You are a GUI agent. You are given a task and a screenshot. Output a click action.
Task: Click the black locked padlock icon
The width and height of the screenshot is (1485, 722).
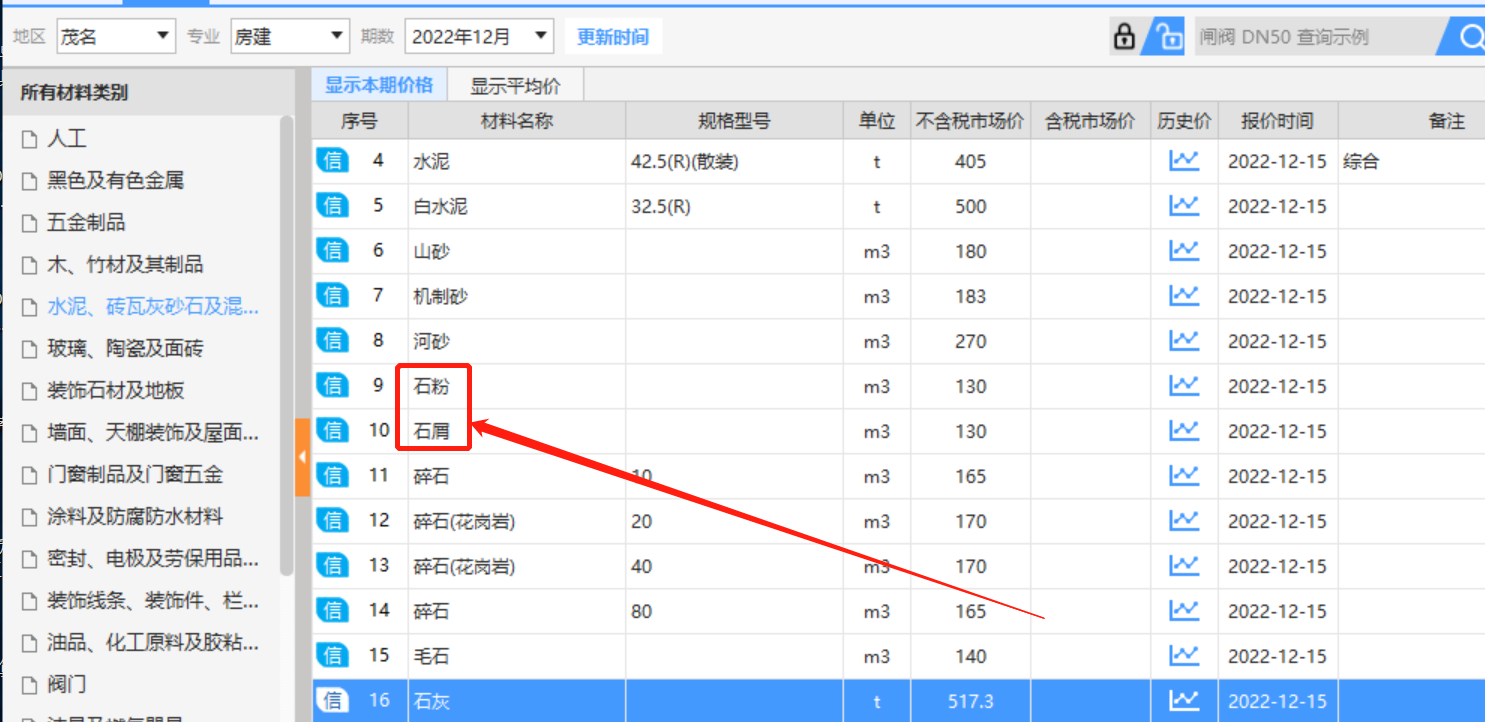pyautogui.click(x=1124, y=37)
